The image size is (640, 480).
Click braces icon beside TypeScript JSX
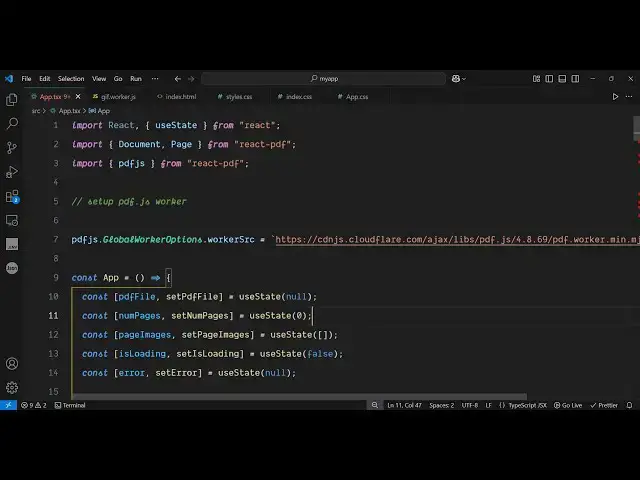coord(502,405)
